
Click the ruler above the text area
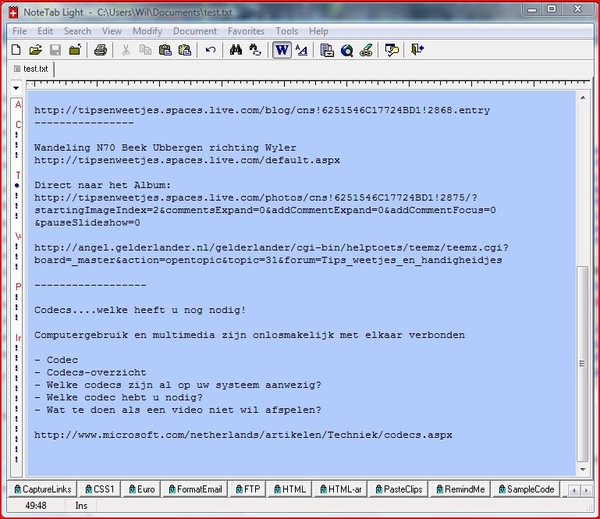point(307,84)
